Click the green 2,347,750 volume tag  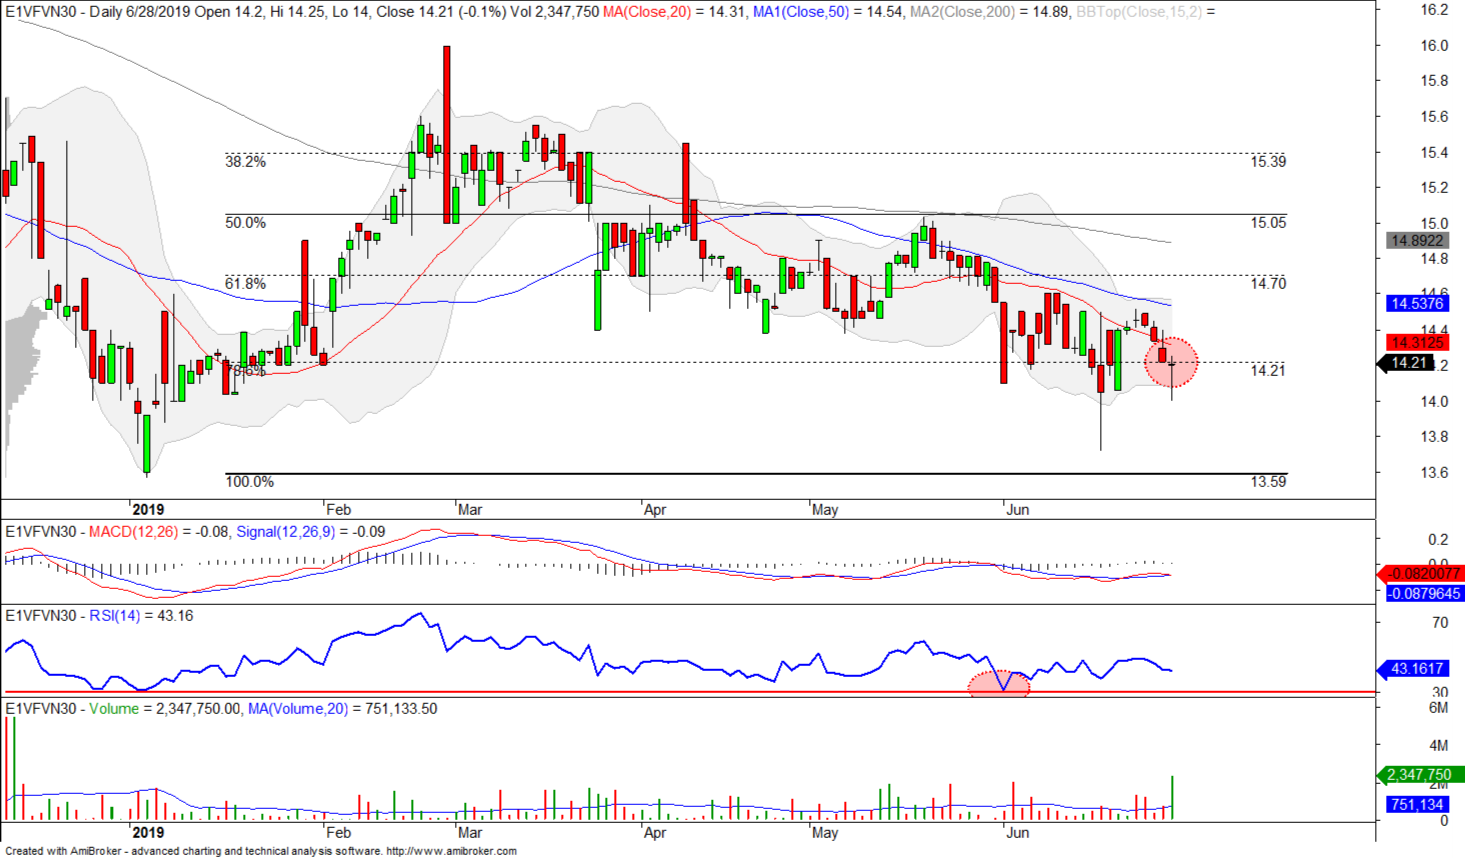click(1421, 775)
